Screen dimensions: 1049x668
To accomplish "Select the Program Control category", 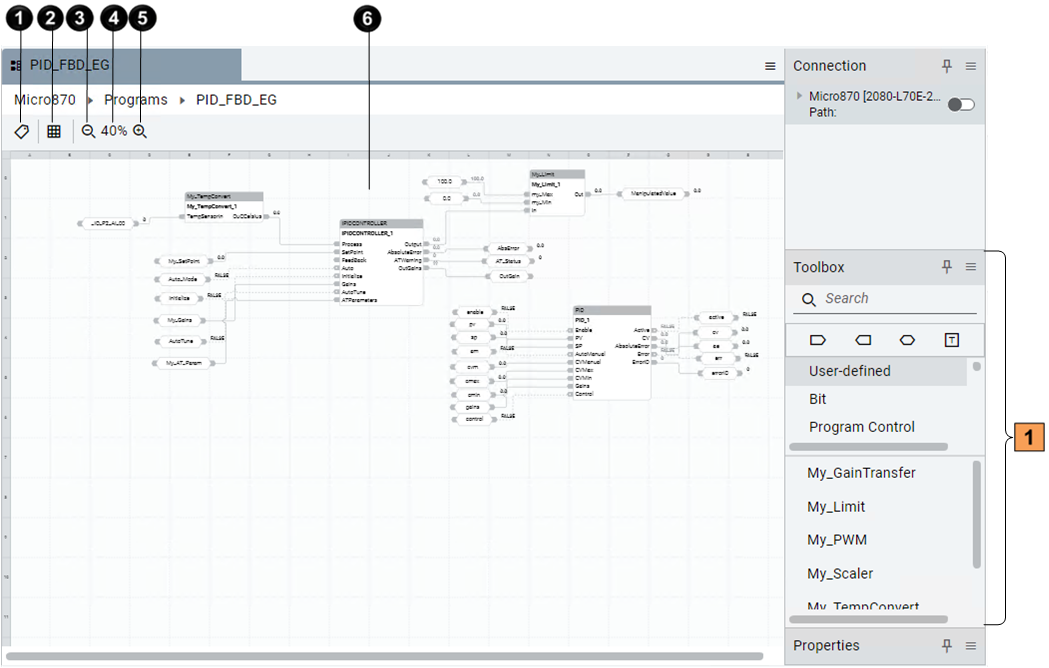I will point(861,427).
